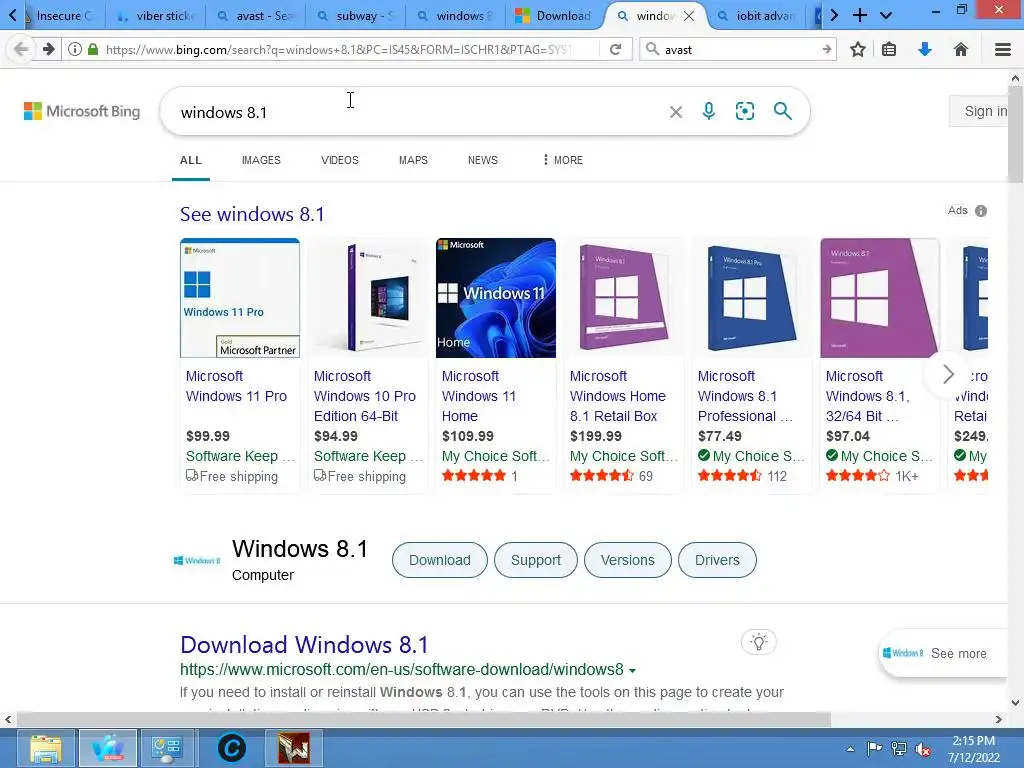
Task: Click the Support pill button
Action: click(x=536, y=560)
